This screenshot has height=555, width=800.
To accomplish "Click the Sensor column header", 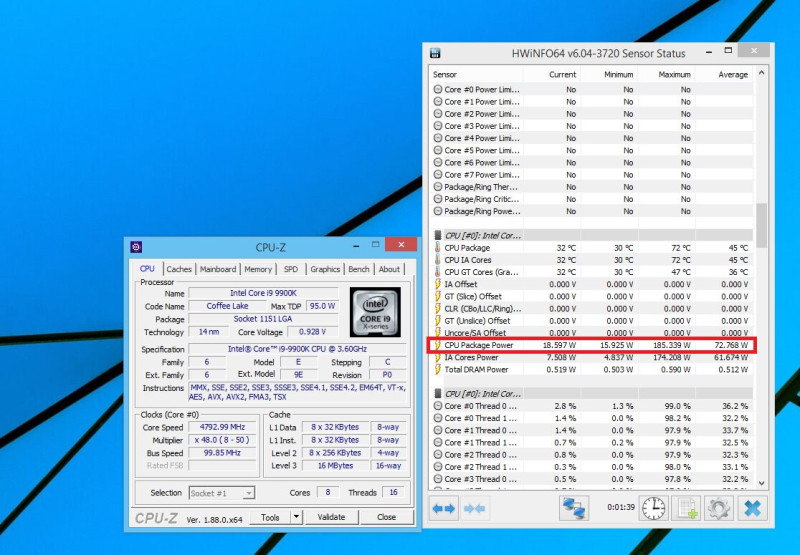I will [476, 74].
